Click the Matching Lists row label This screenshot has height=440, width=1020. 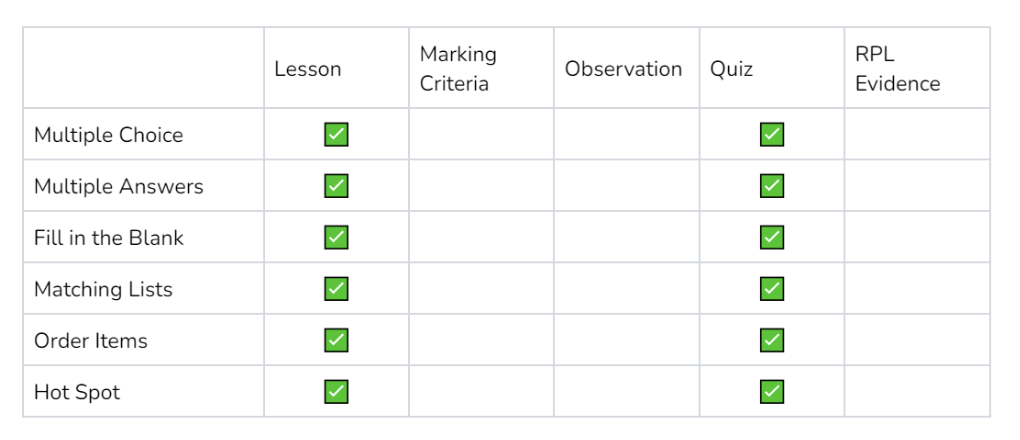point(103,289)
